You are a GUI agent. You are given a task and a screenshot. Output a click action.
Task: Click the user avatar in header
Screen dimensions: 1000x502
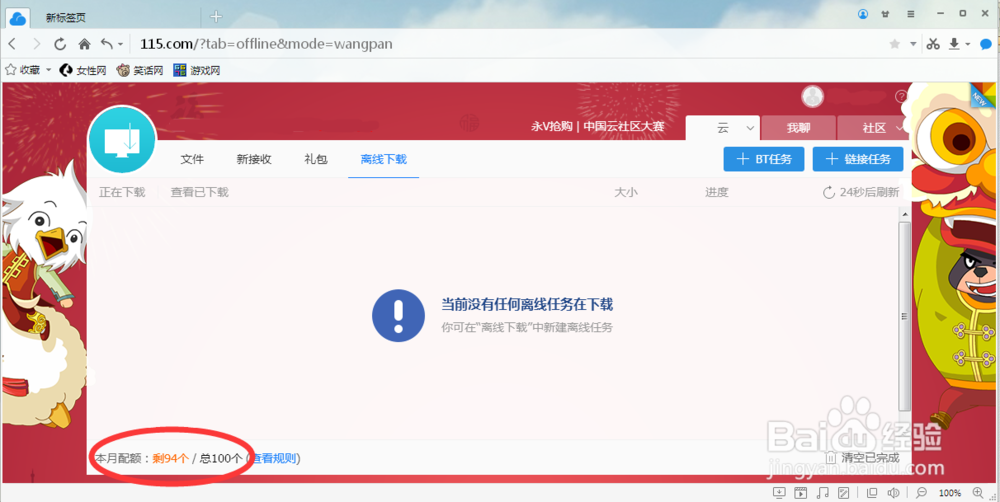[812, 96]
